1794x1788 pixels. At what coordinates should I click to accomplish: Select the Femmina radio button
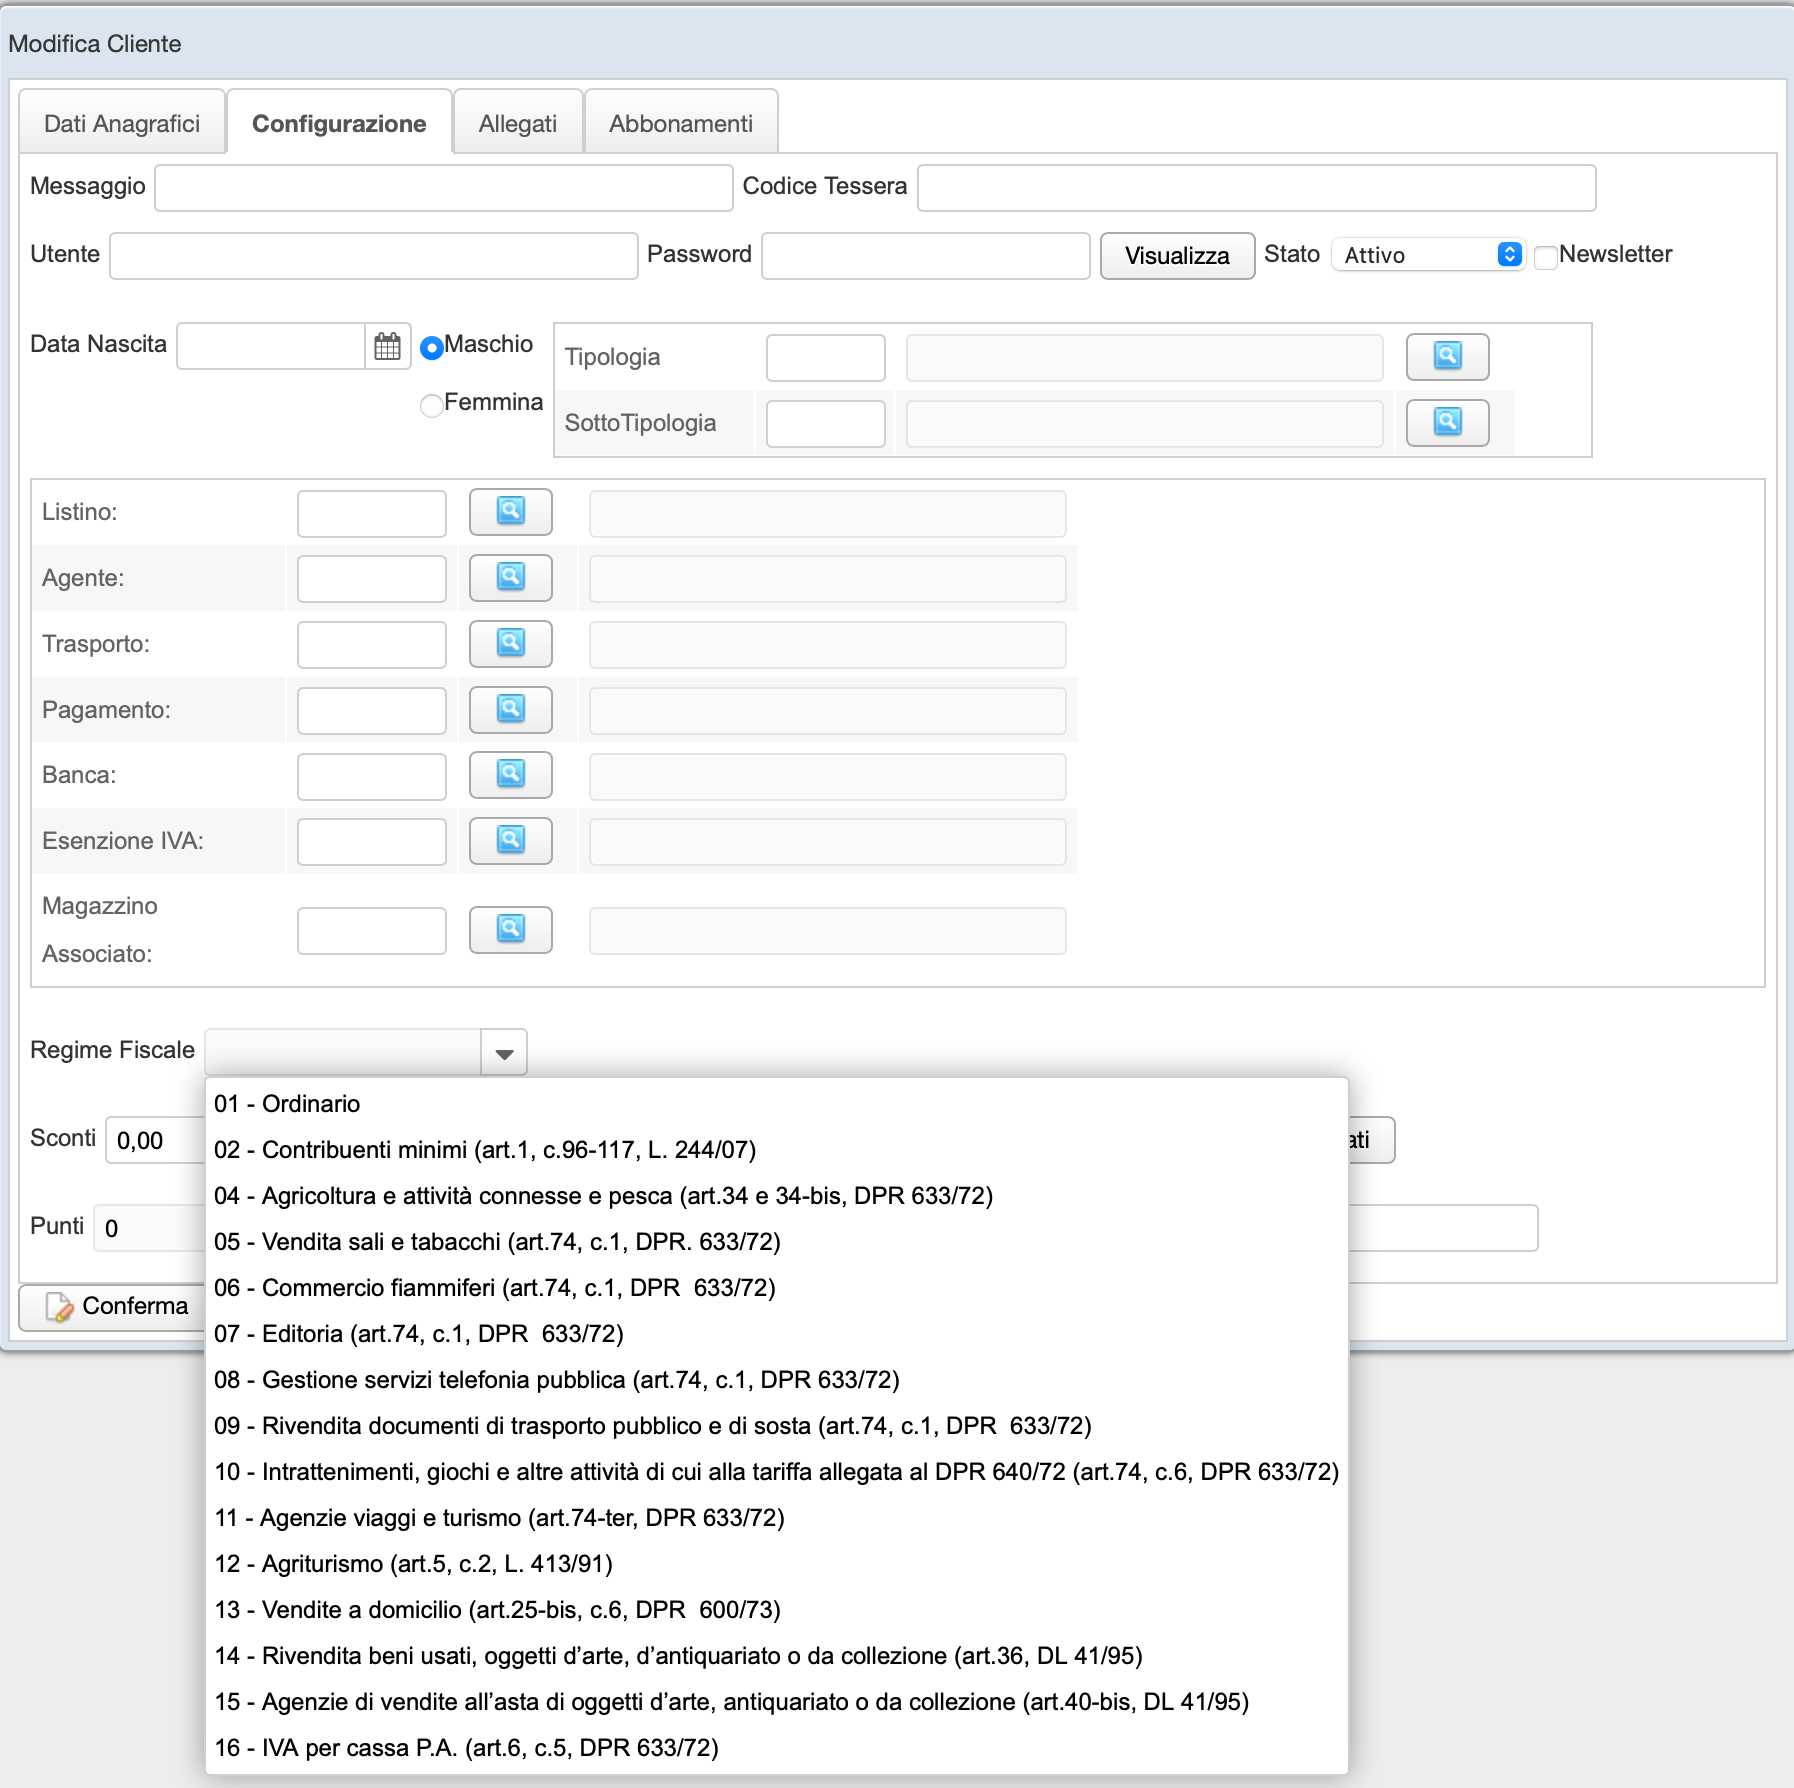coord(432,405)
